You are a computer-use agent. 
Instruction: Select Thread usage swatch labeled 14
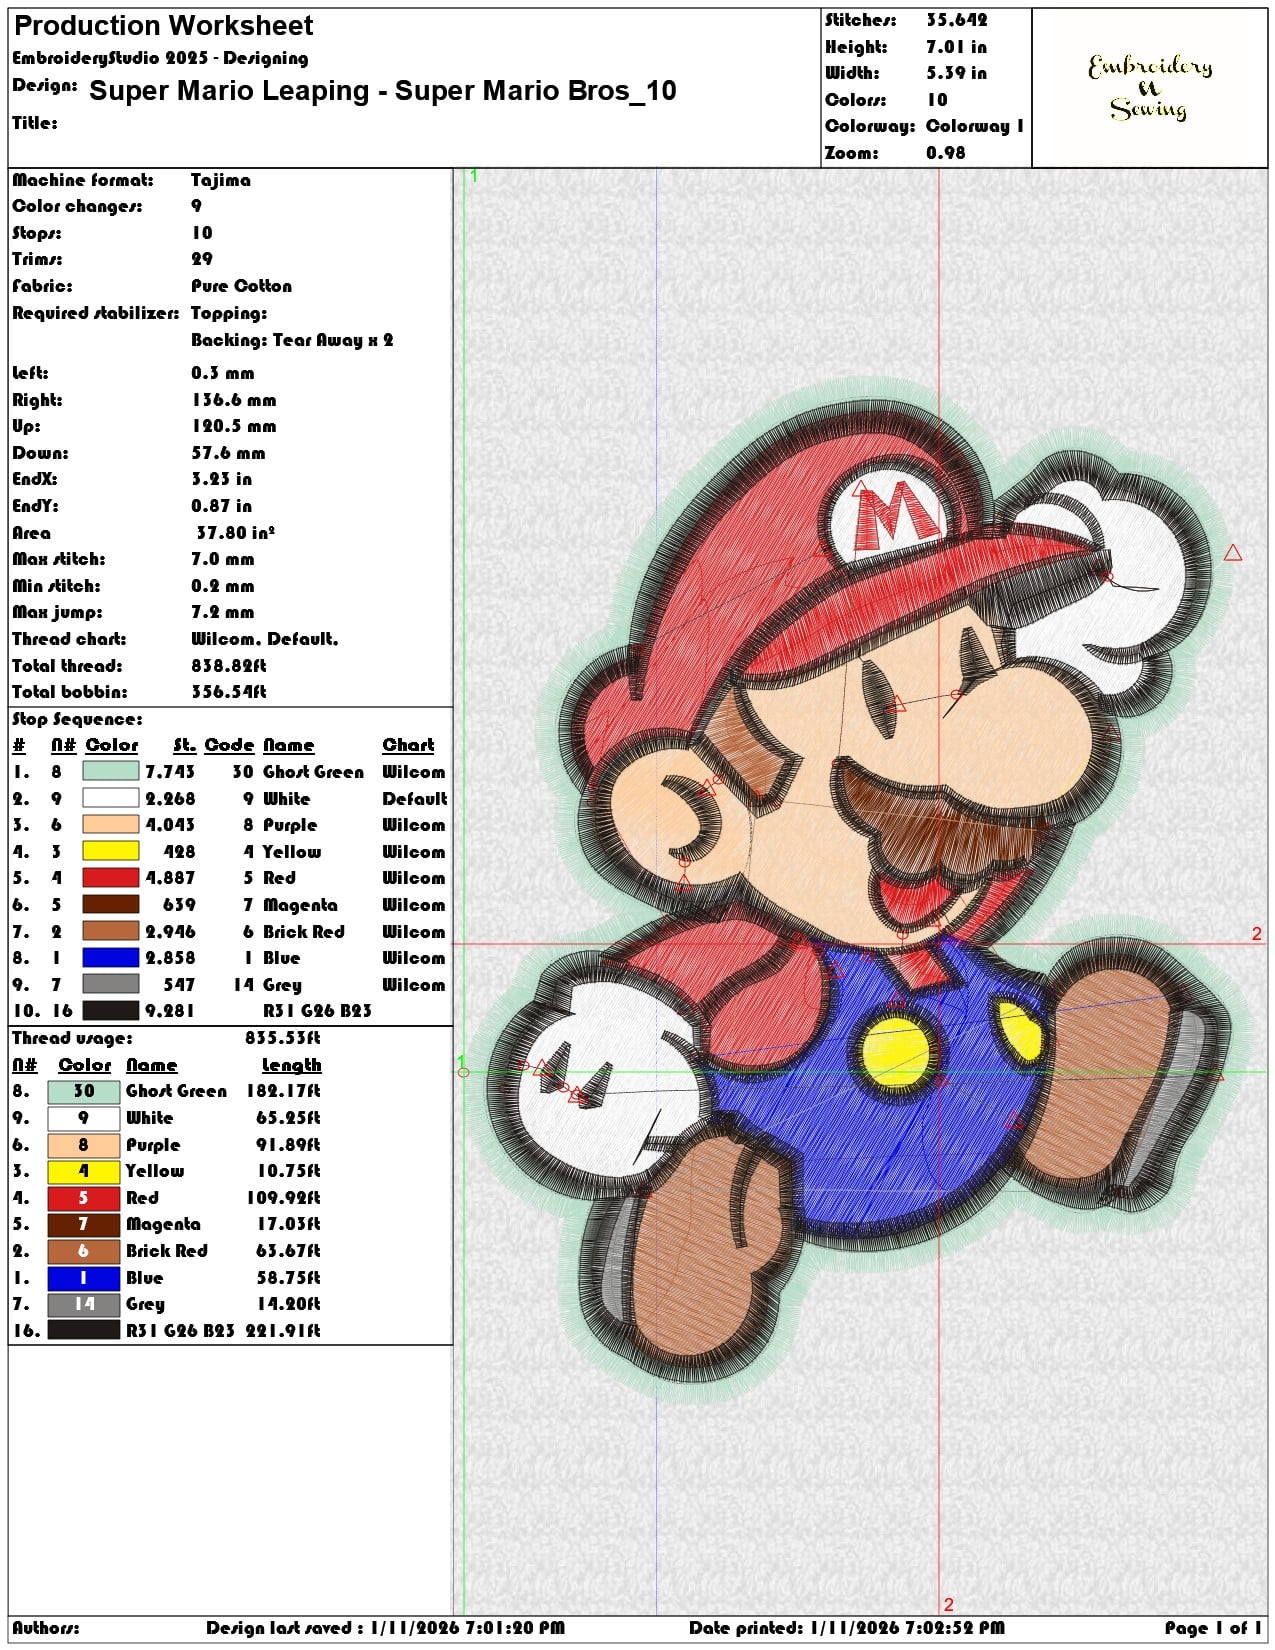[x=84, y=1304]
